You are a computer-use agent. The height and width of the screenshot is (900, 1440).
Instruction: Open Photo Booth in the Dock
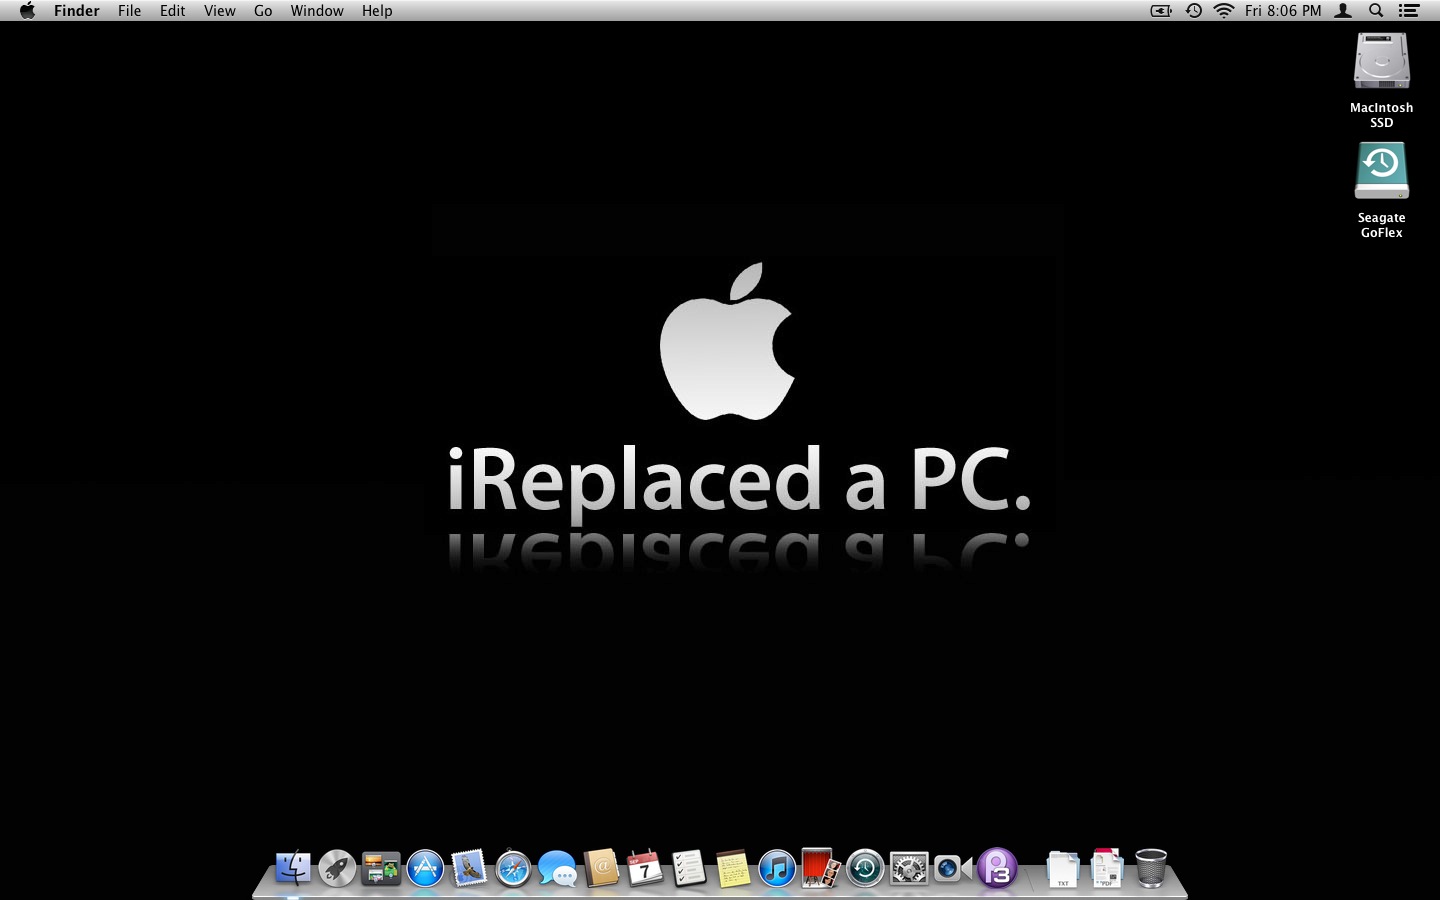point(821,868)
